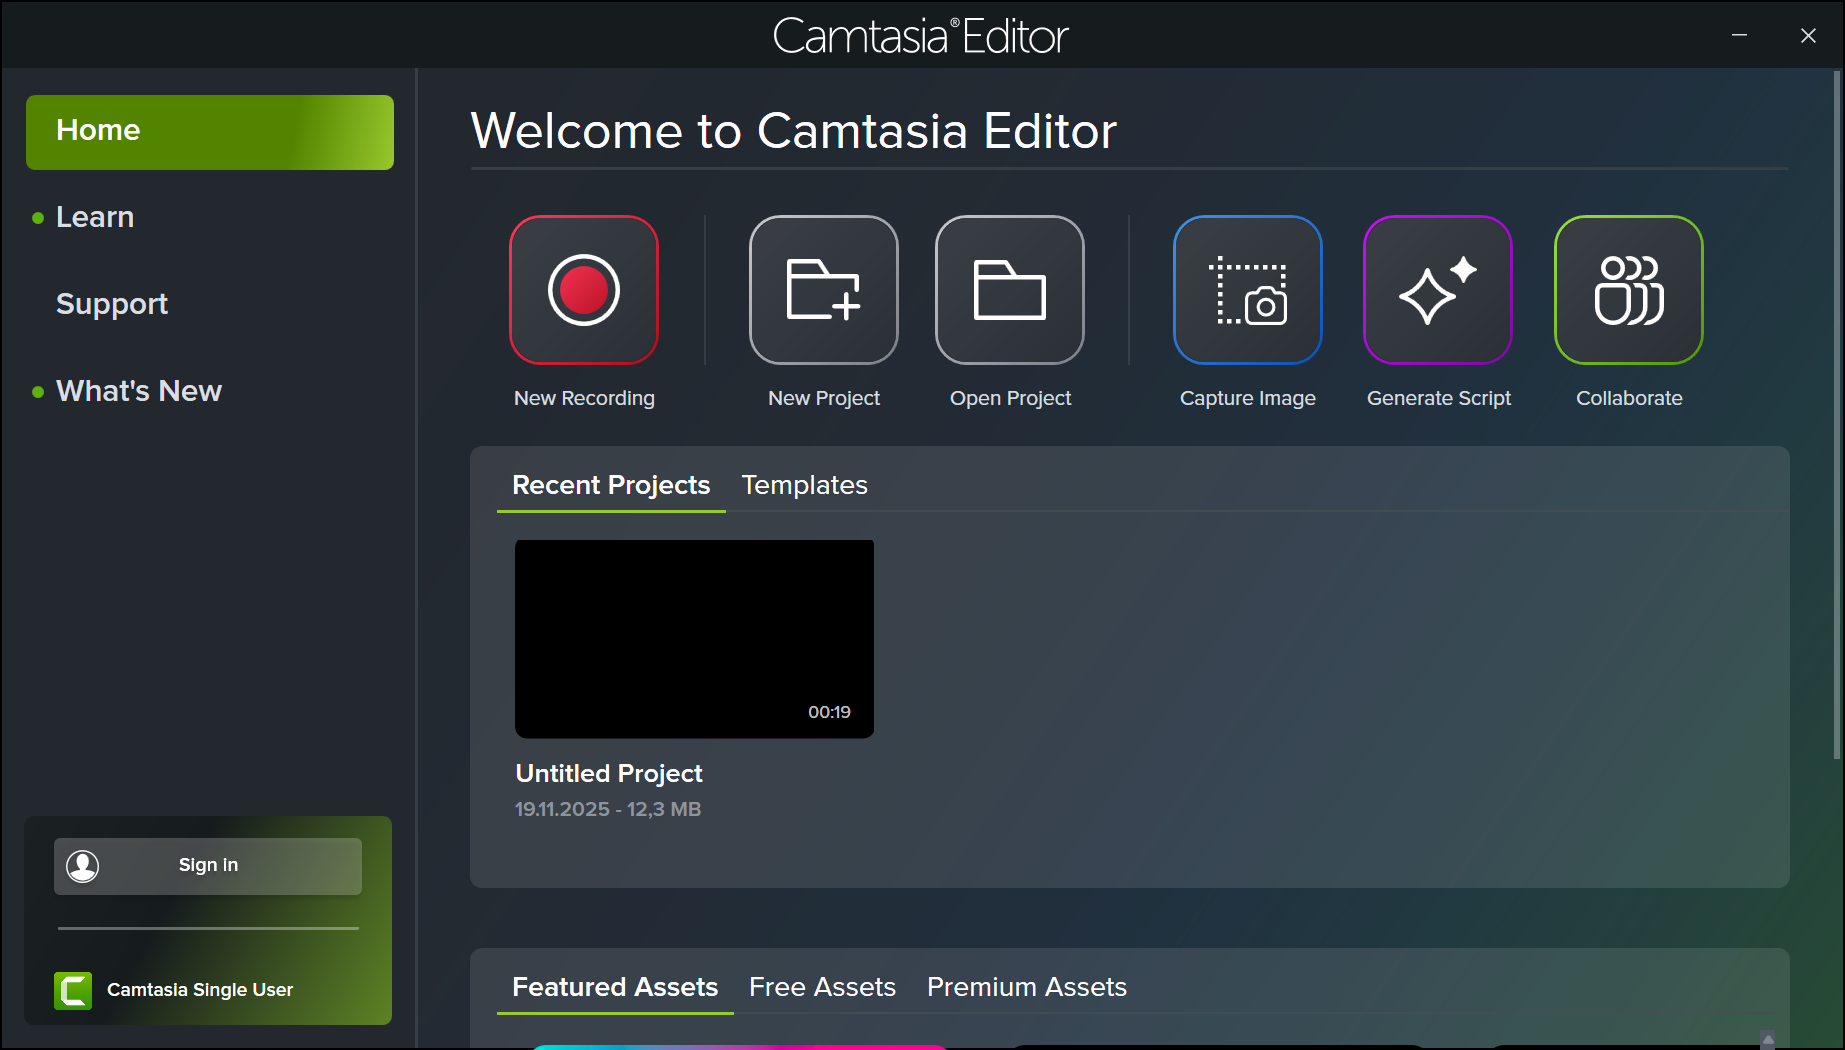Screen dimensions: 1845x1050
Task: Select the Featured Assets tab
Action: coord(615,987)
